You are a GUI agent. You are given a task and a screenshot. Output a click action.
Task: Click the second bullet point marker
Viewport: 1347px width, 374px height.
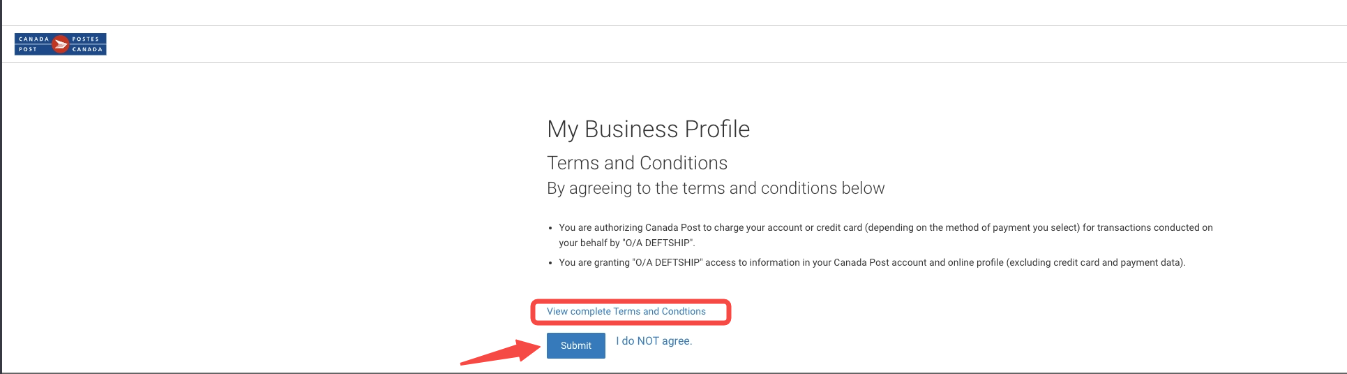(x=551, y=262)
